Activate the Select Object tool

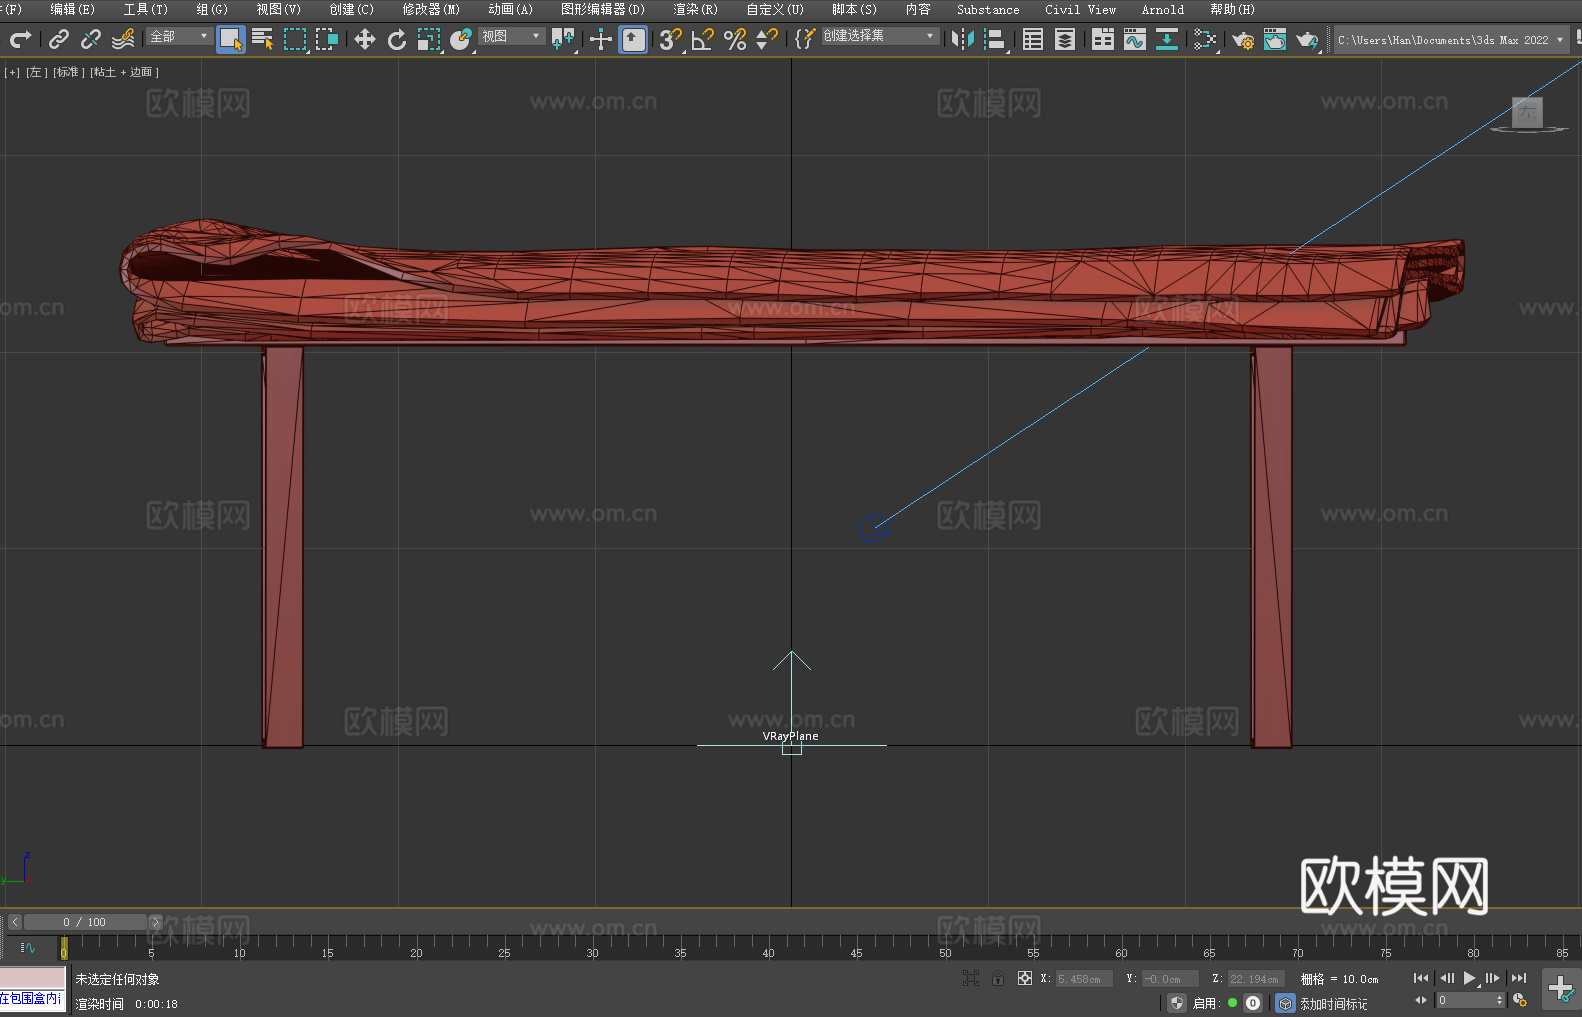(231, 39)
